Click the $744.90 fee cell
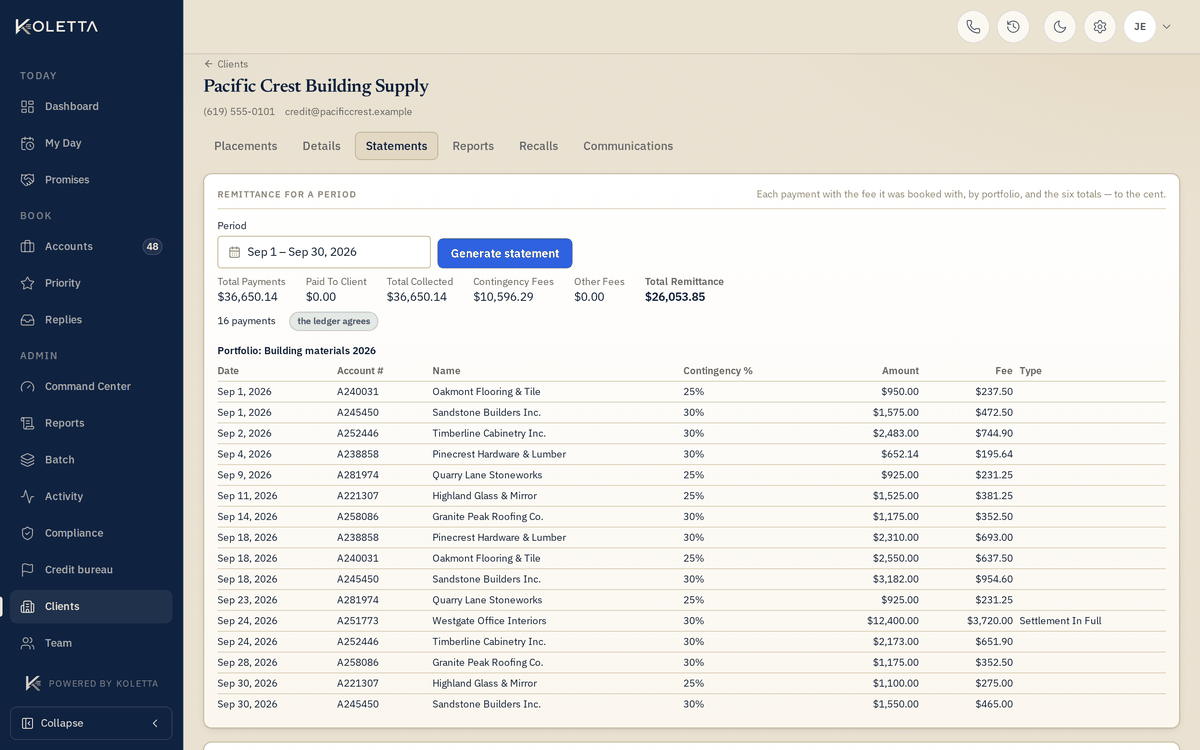The image size is (1200, 750). click(x=994, y=433)
